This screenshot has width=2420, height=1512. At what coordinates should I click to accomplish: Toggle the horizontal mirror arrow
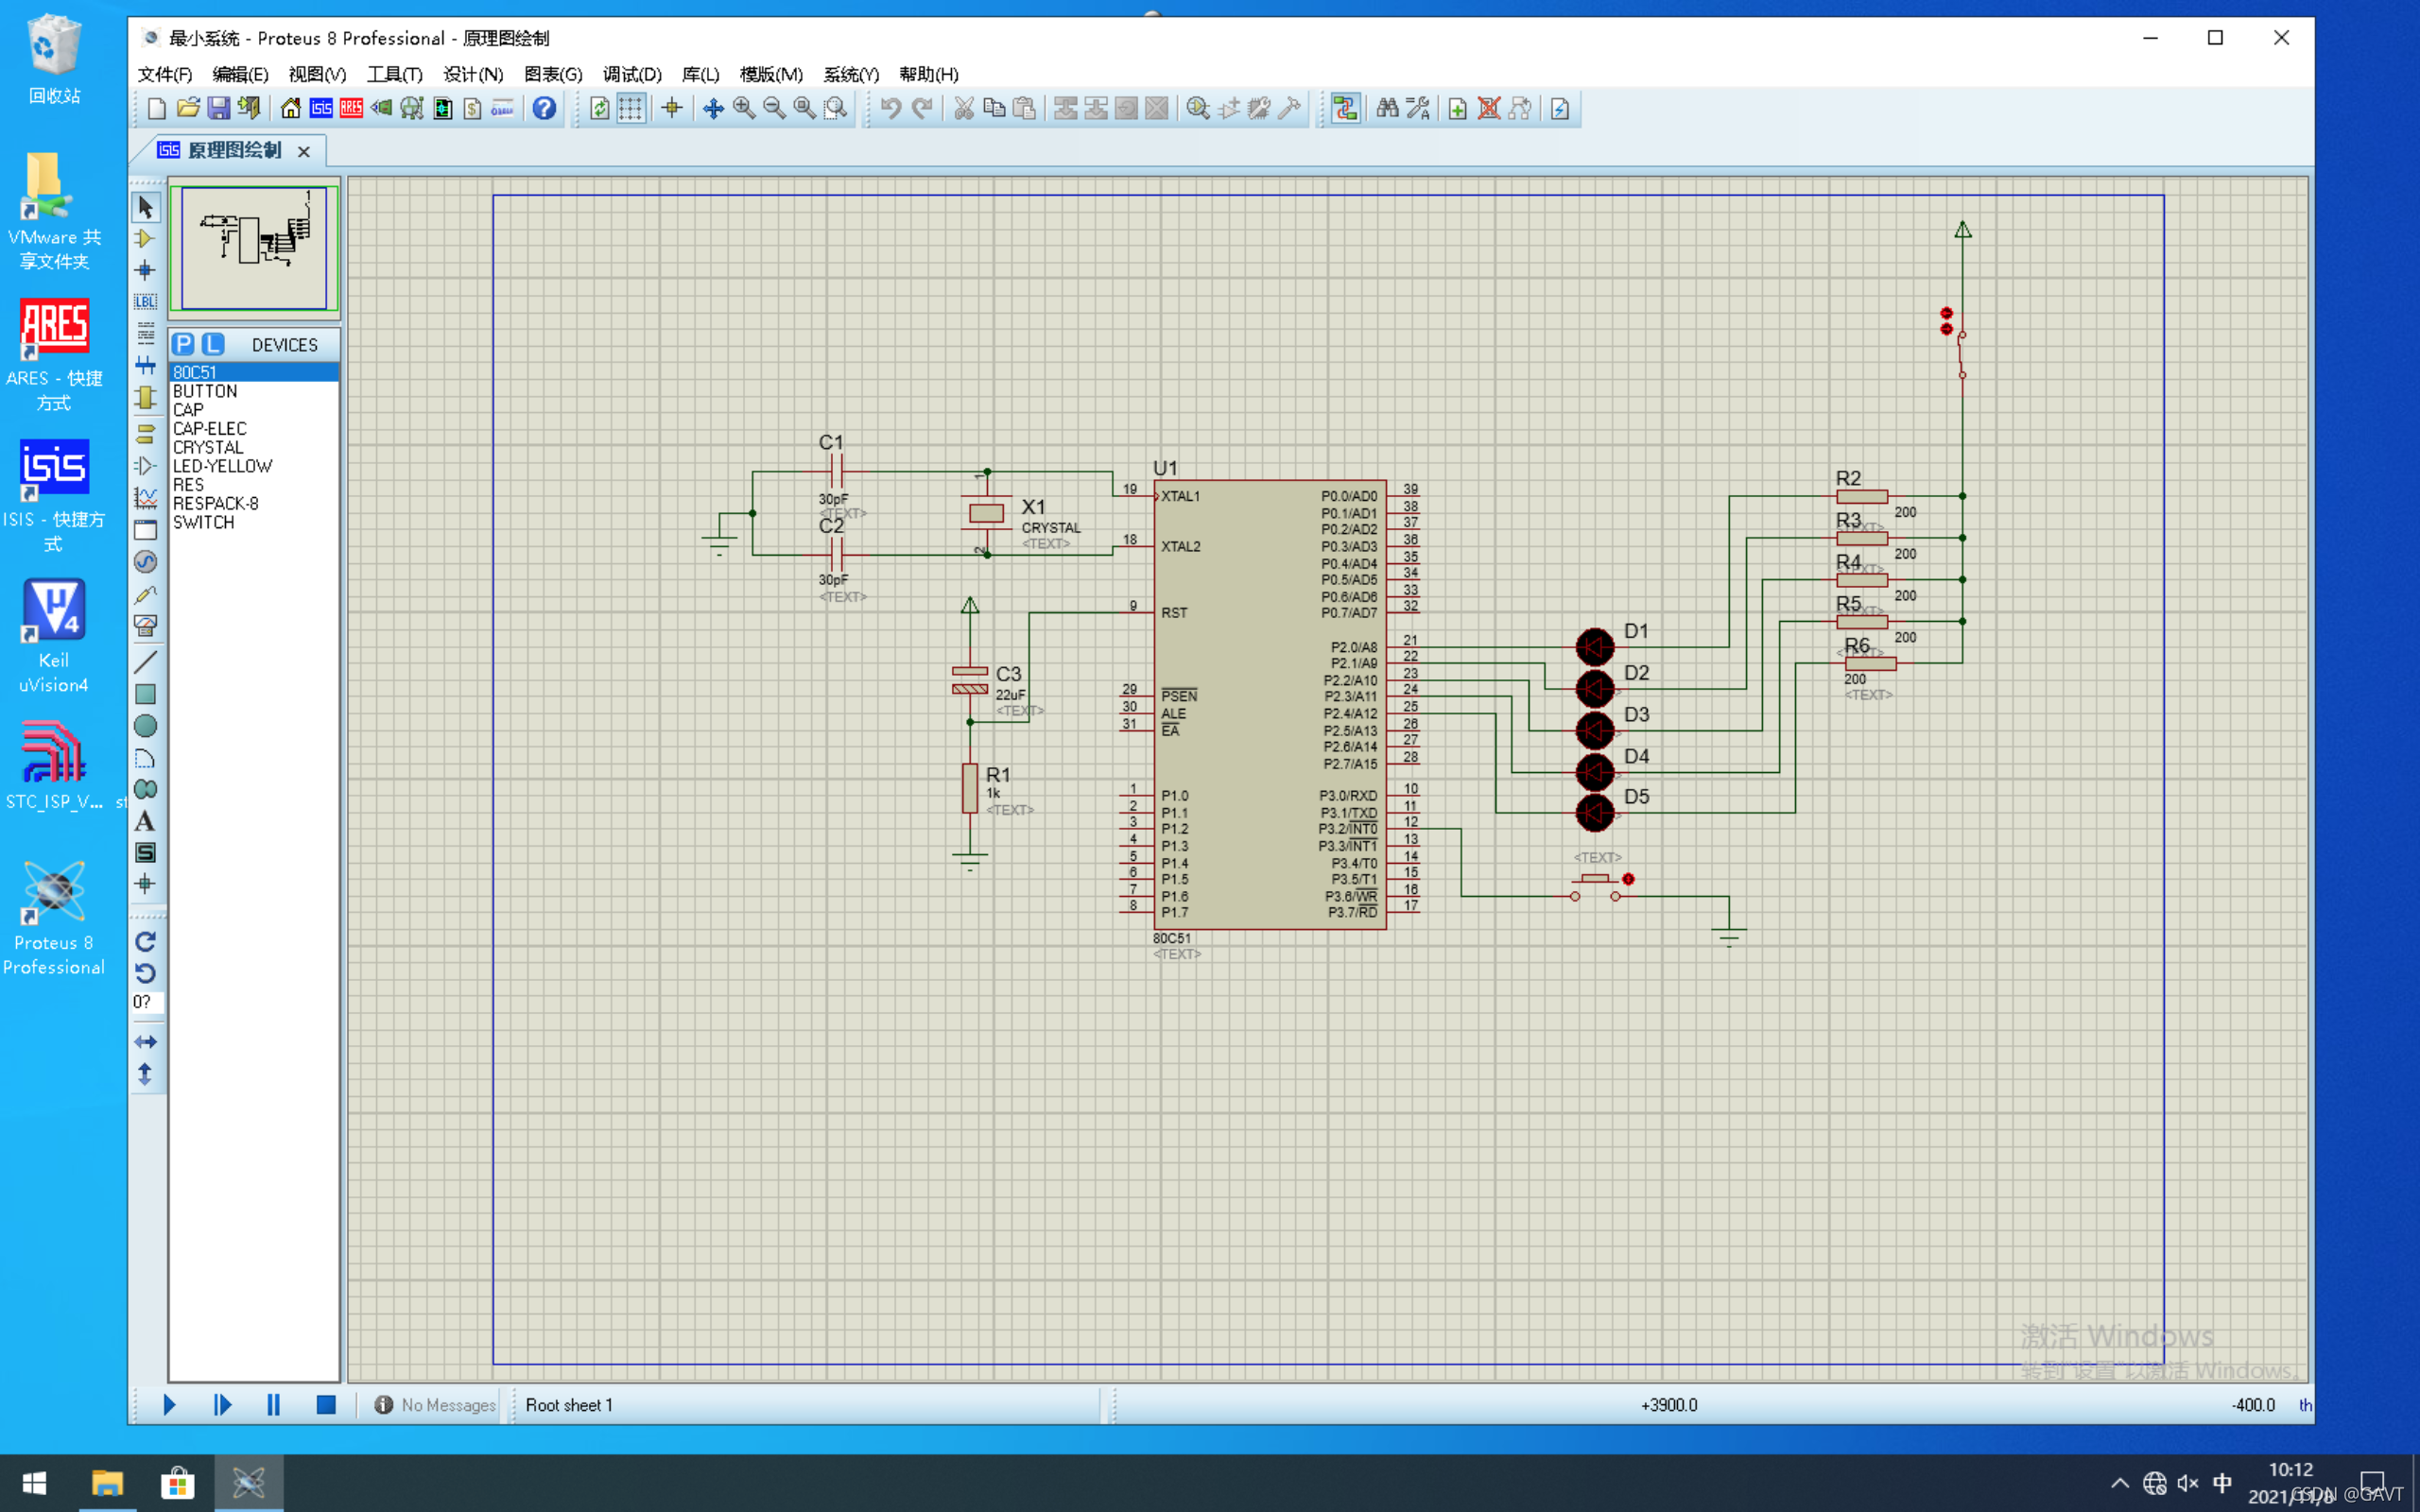146,1042
